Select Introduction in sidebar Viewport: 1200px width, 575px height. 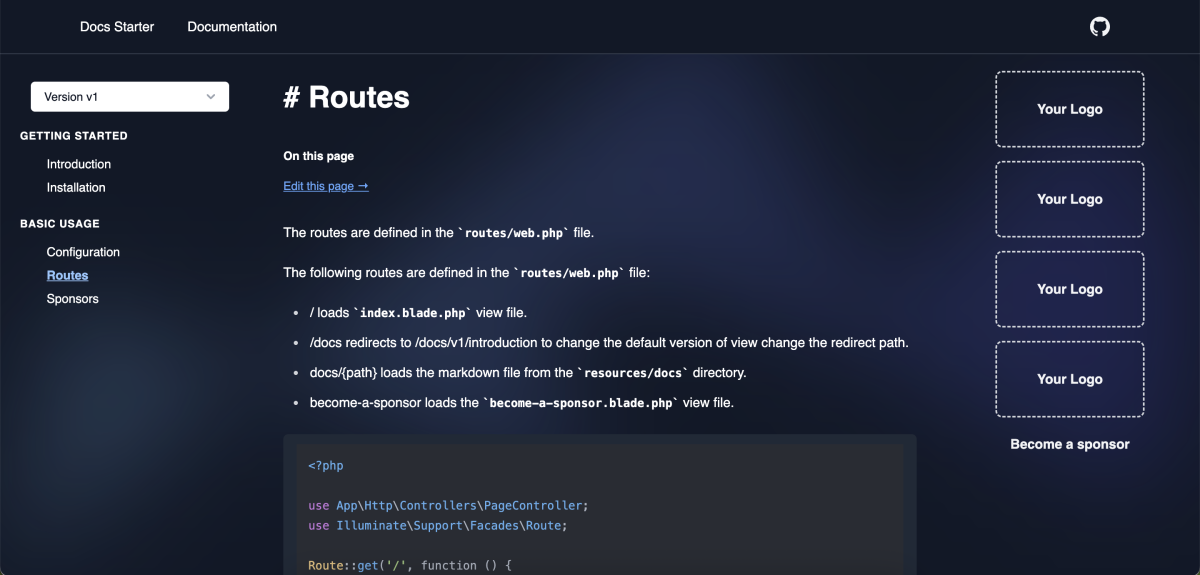coord(79,164)
